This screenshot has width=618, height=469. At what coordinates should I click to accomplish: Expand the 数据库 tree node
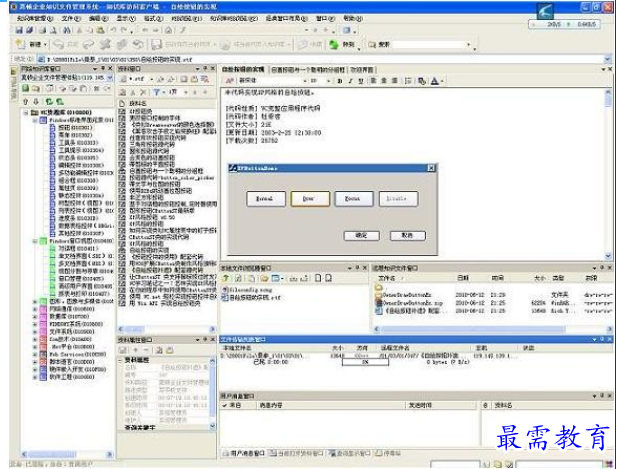click(x=35, y=316)
